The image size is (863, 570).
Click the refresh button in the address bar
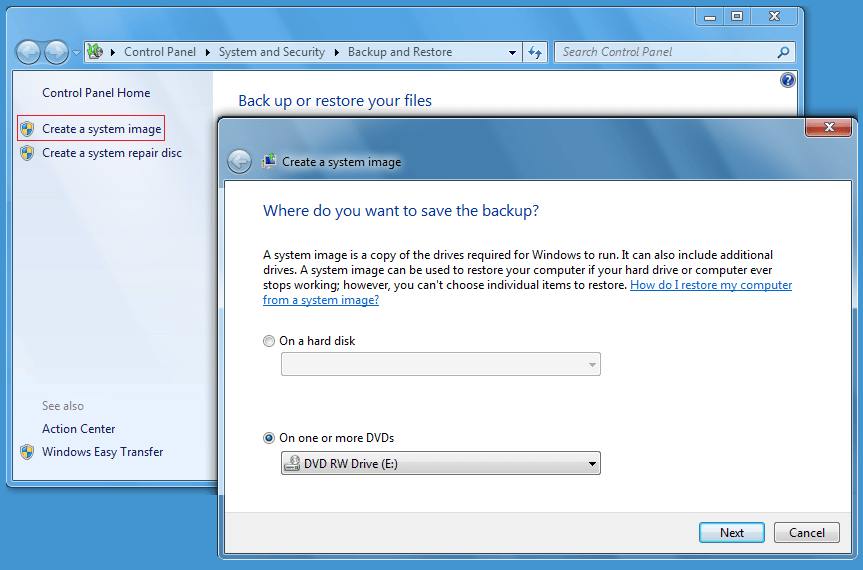(x=535, y=53)
